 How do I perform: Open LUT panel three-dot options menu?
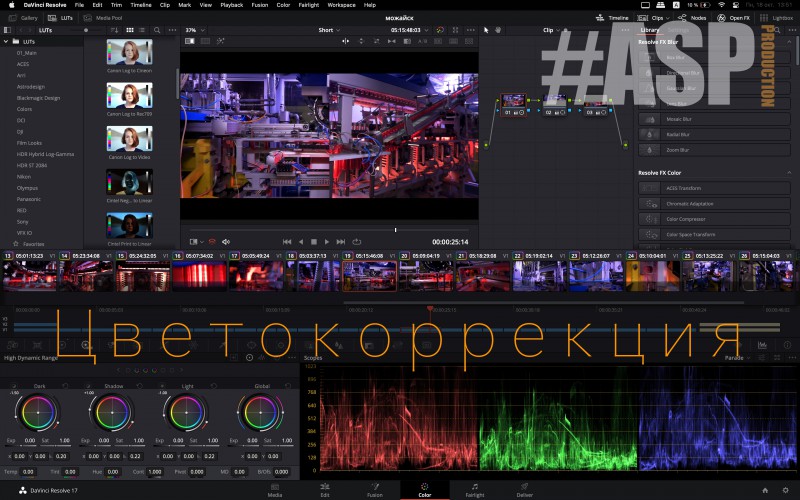(x=172, y=30)
